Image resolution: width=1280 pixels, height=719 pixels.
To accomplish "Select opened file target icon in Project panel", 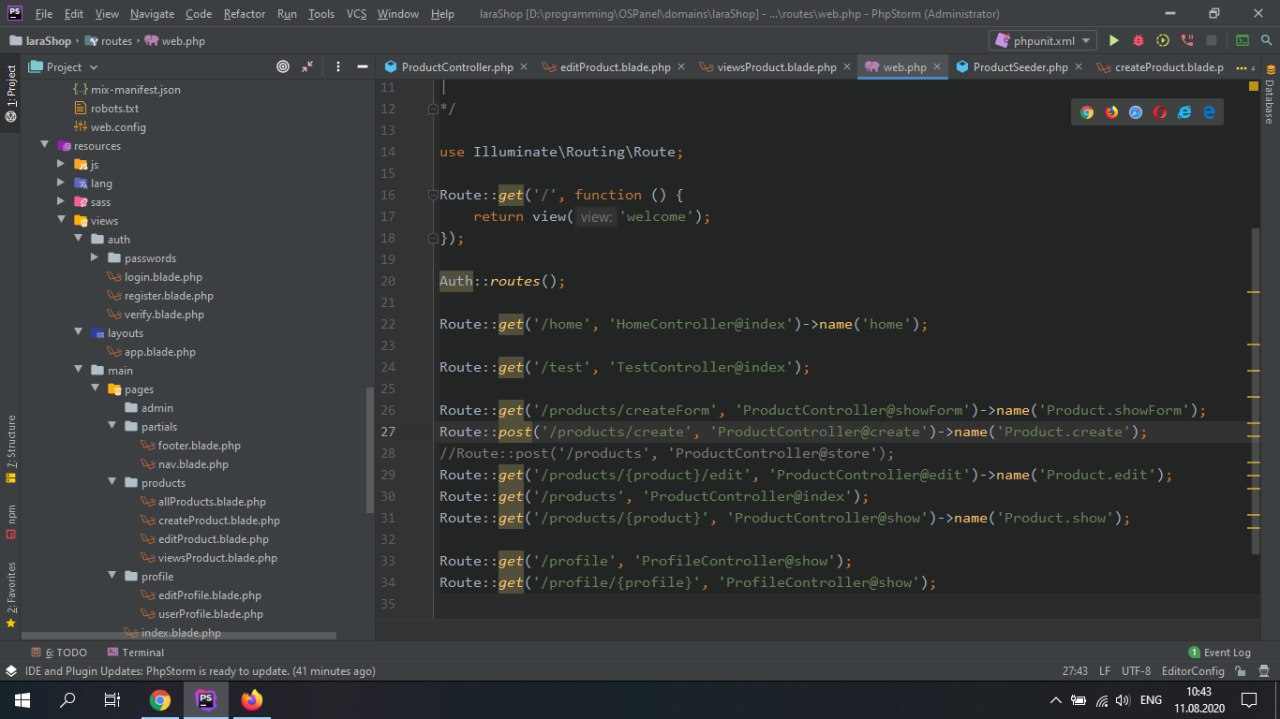I will (283, 66).
